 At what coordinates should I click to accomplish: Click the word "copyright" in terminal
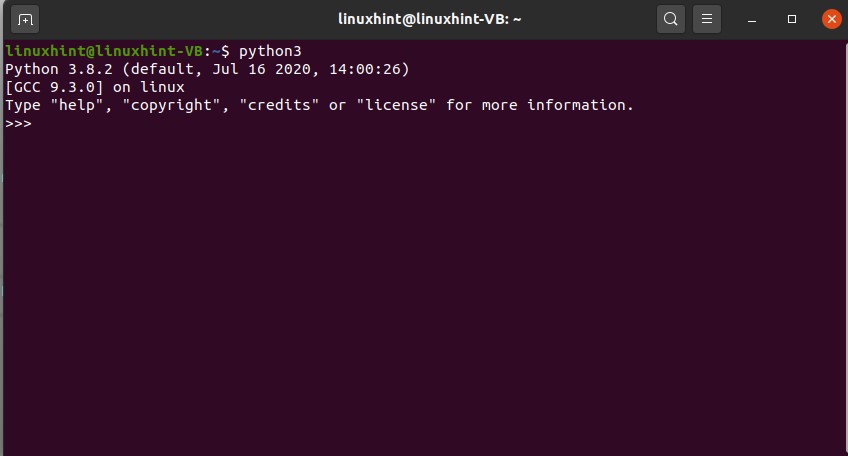(172, 105)
